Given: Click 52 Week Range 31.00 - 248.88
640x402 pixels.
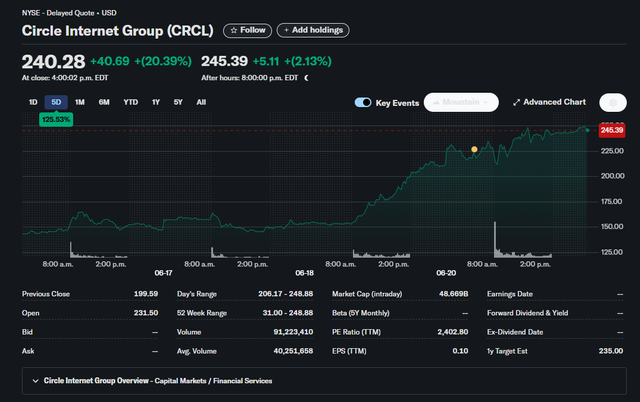Looking at the screenshot, I should (288, 313).
